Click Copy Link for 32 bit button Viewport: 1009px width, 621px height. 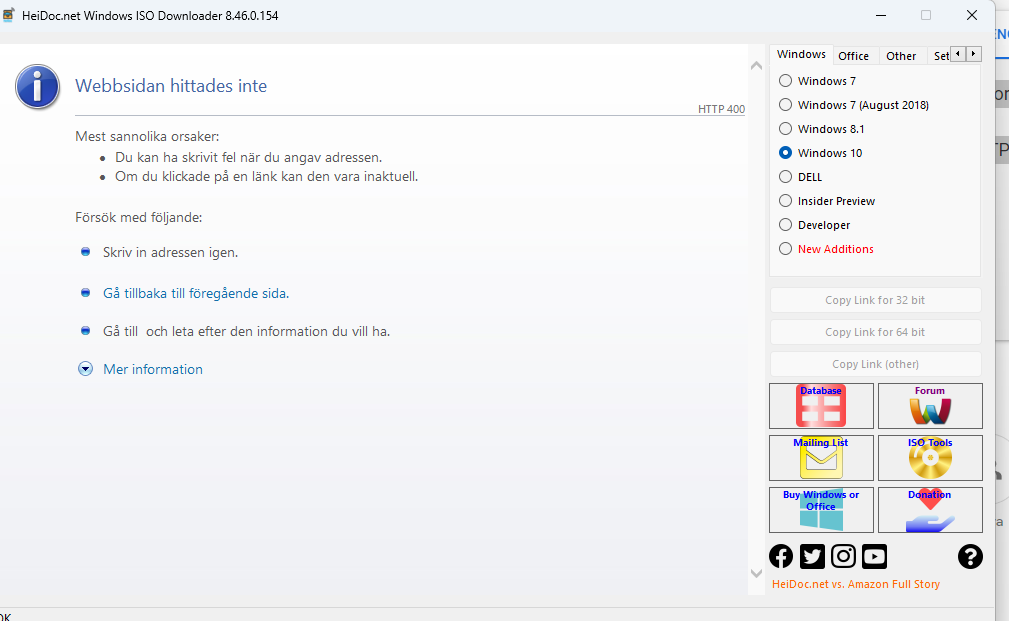coord(875,301)
